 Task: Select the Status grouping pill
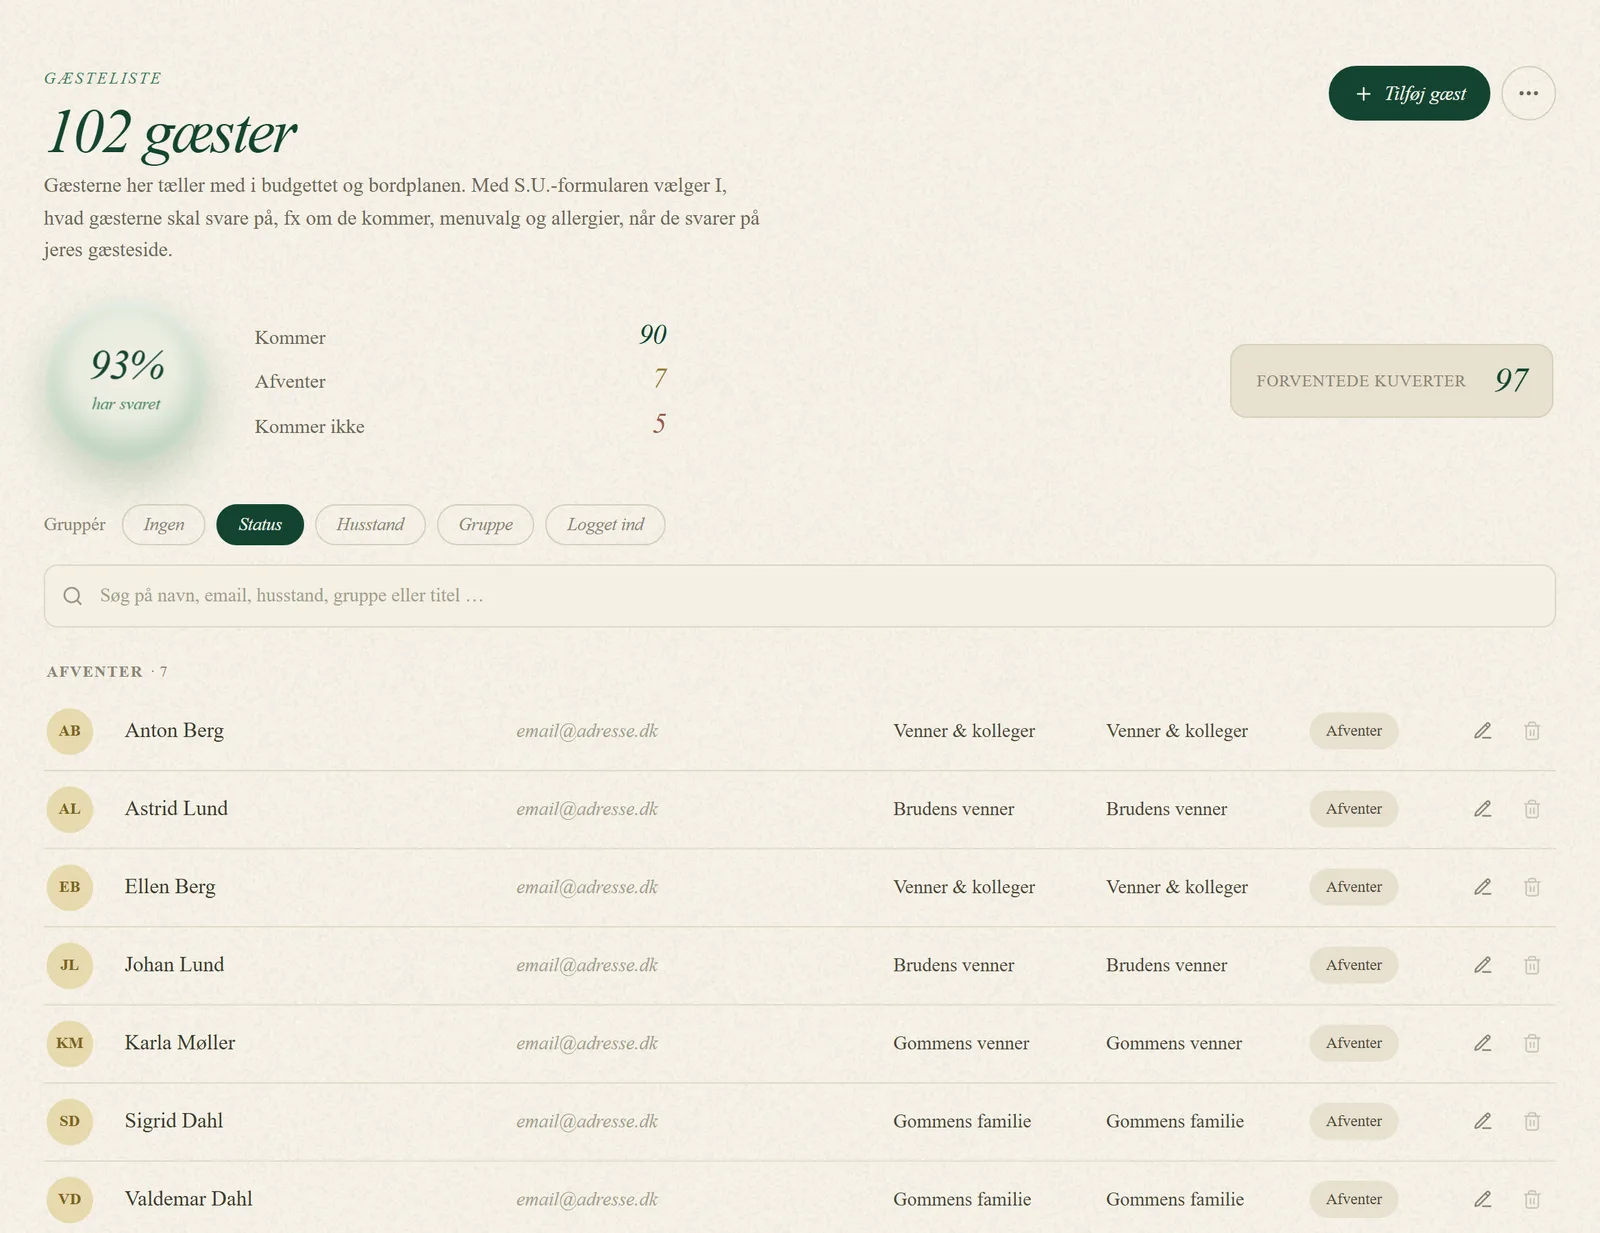click(260, 525)
